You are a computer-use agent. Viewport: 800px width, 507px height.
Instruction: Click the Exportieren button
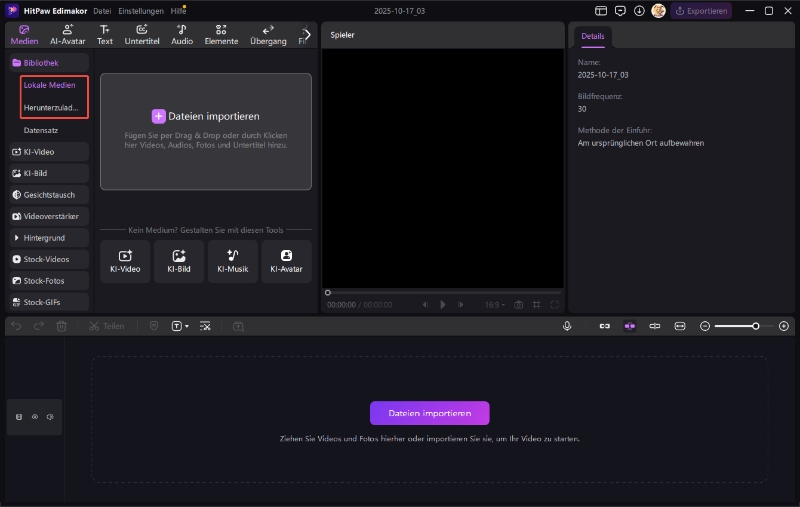(x=701, y=11)
